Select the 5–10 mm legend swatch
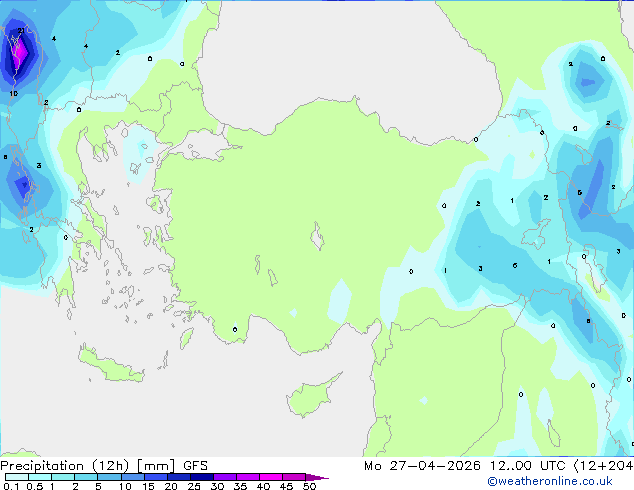This screenshot has width=634, height=490. (109, 477)
